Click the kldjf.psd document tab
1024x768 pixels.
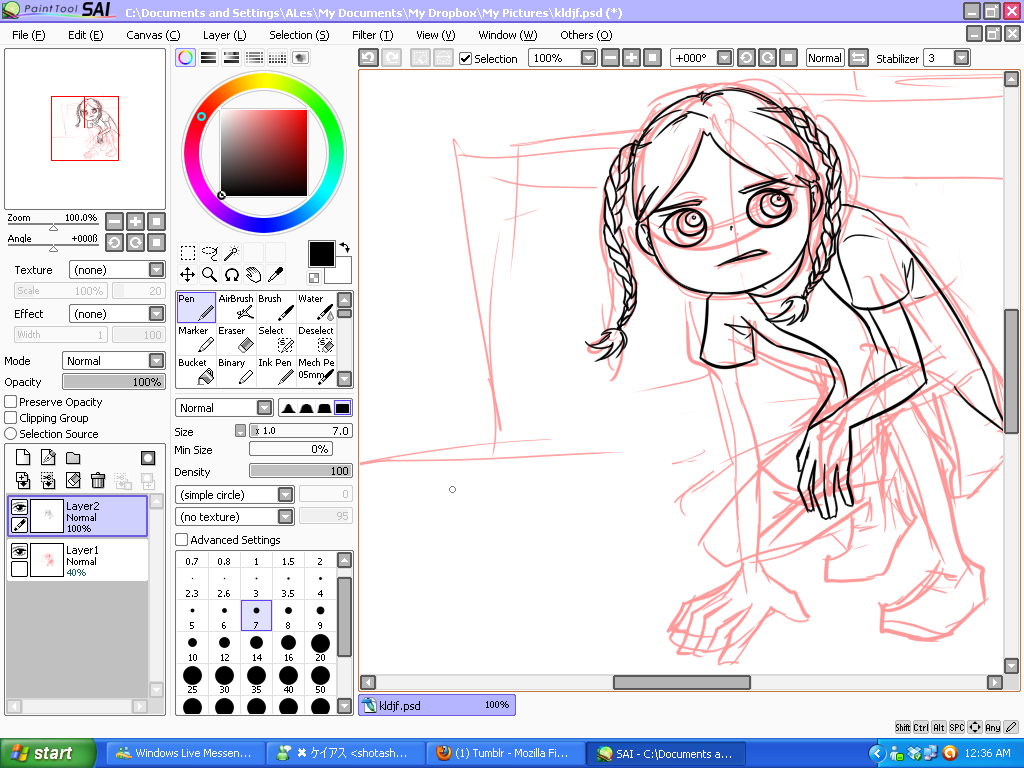tap(436, 705)
